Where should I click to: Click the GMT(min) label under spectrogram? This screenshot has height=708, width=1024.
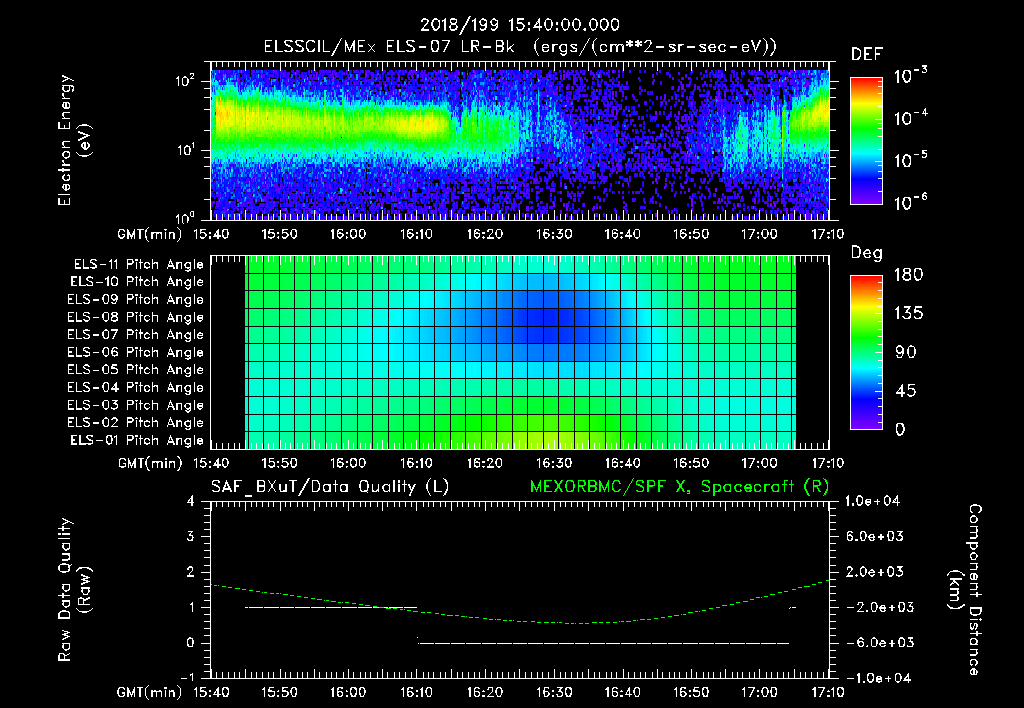(x=150, y=234)
